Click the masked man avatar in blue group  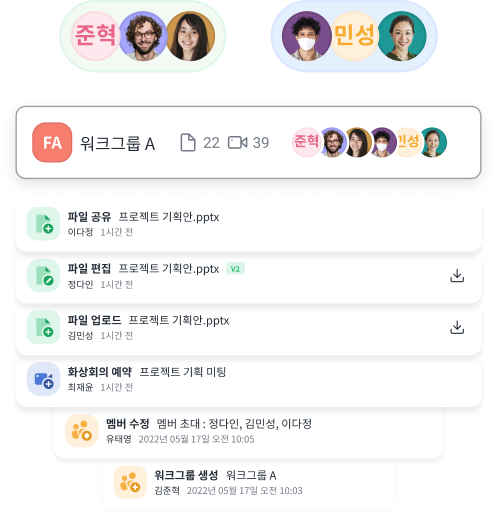307,36
